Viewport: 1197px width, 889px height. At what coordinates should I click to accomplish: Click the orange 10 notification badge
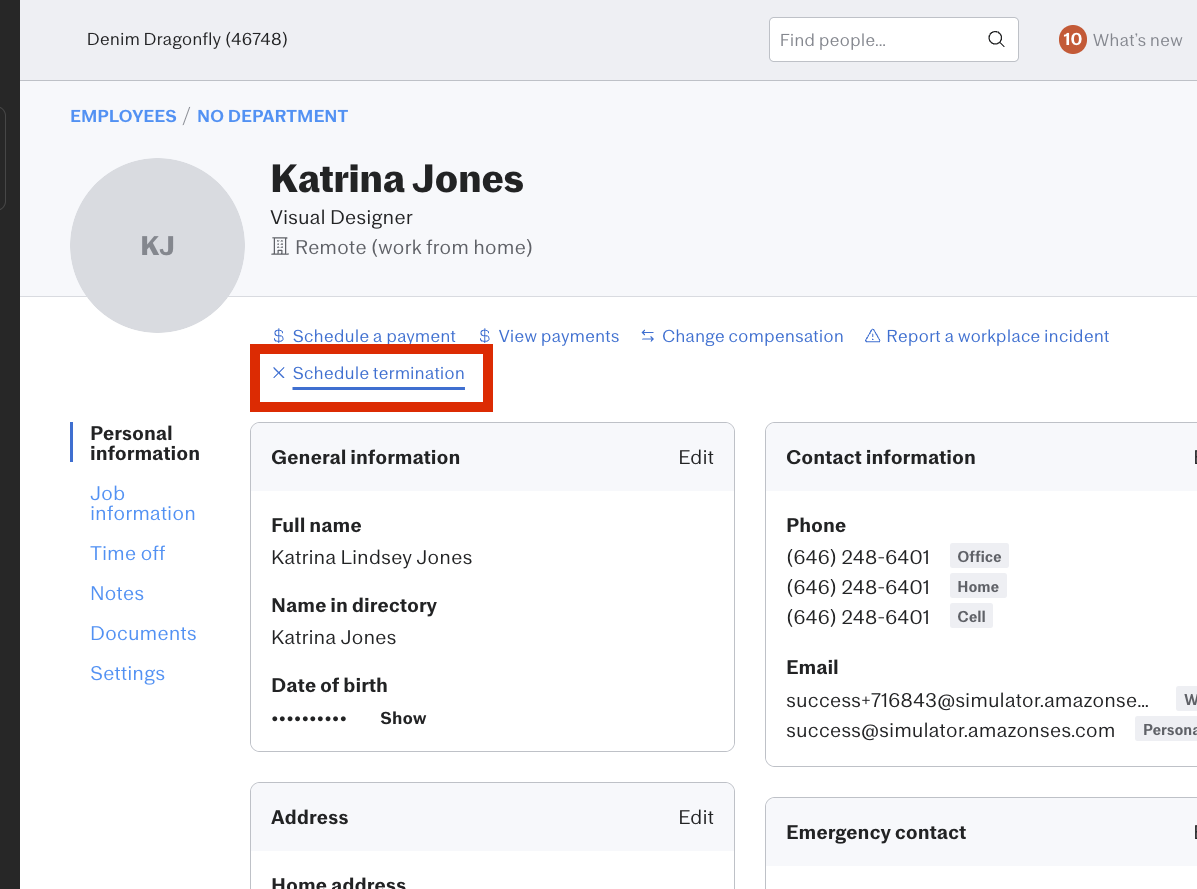(1072, 40)
